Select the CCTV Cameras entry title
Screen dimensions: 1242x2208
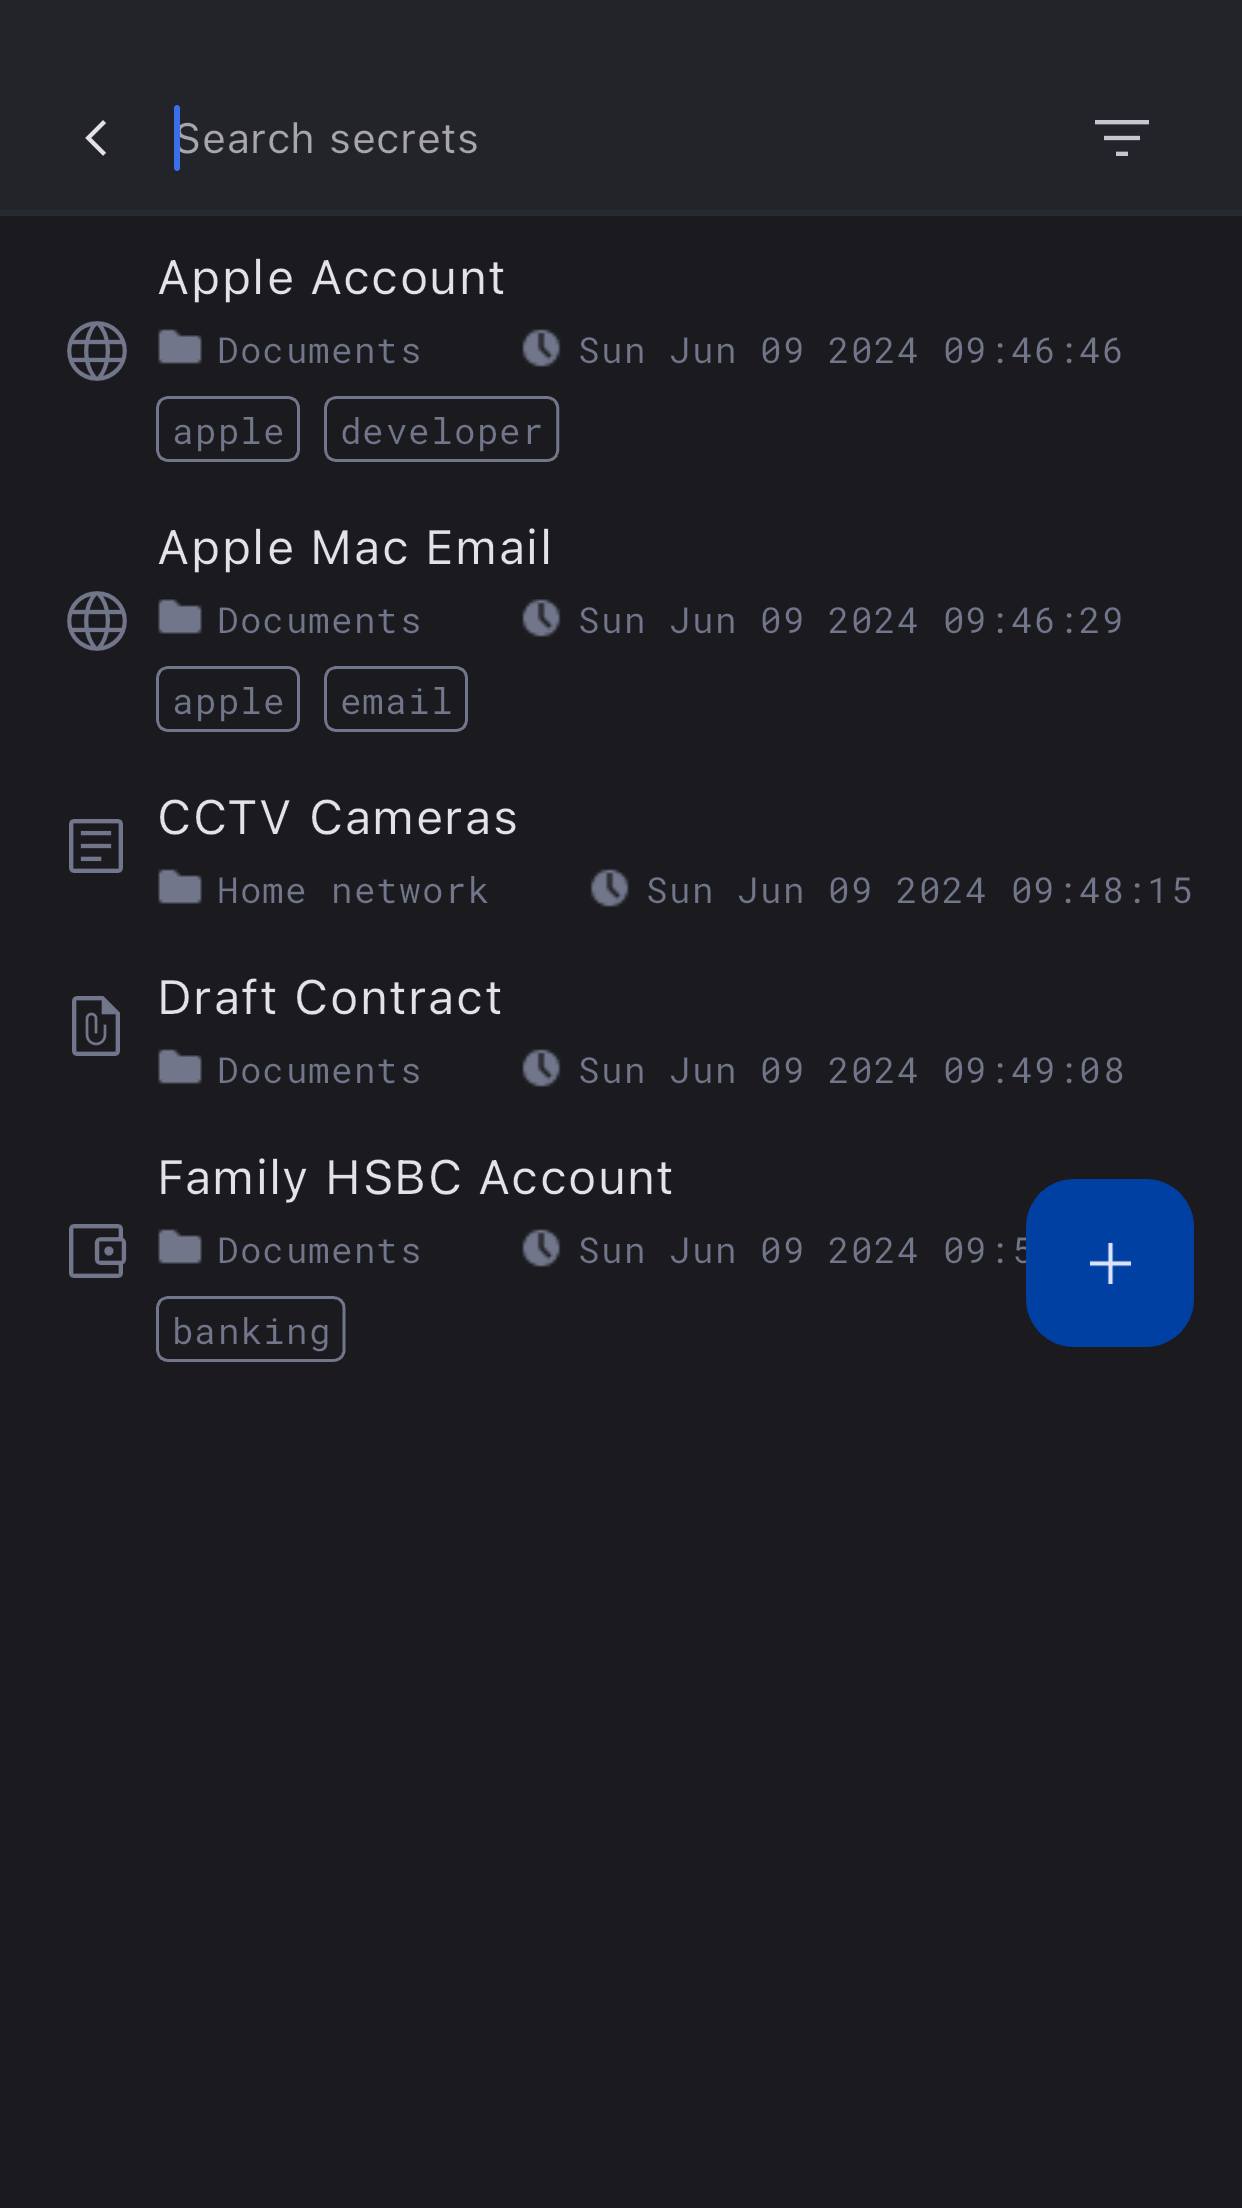coord(338,818)
